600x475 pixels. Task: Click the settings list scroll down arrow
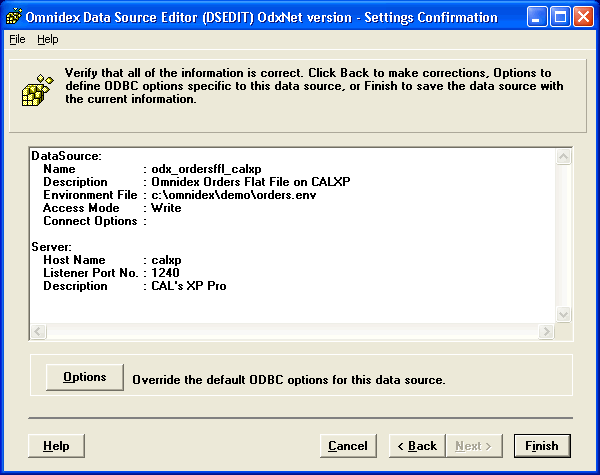pyautogui.click(x=563, y=315)
